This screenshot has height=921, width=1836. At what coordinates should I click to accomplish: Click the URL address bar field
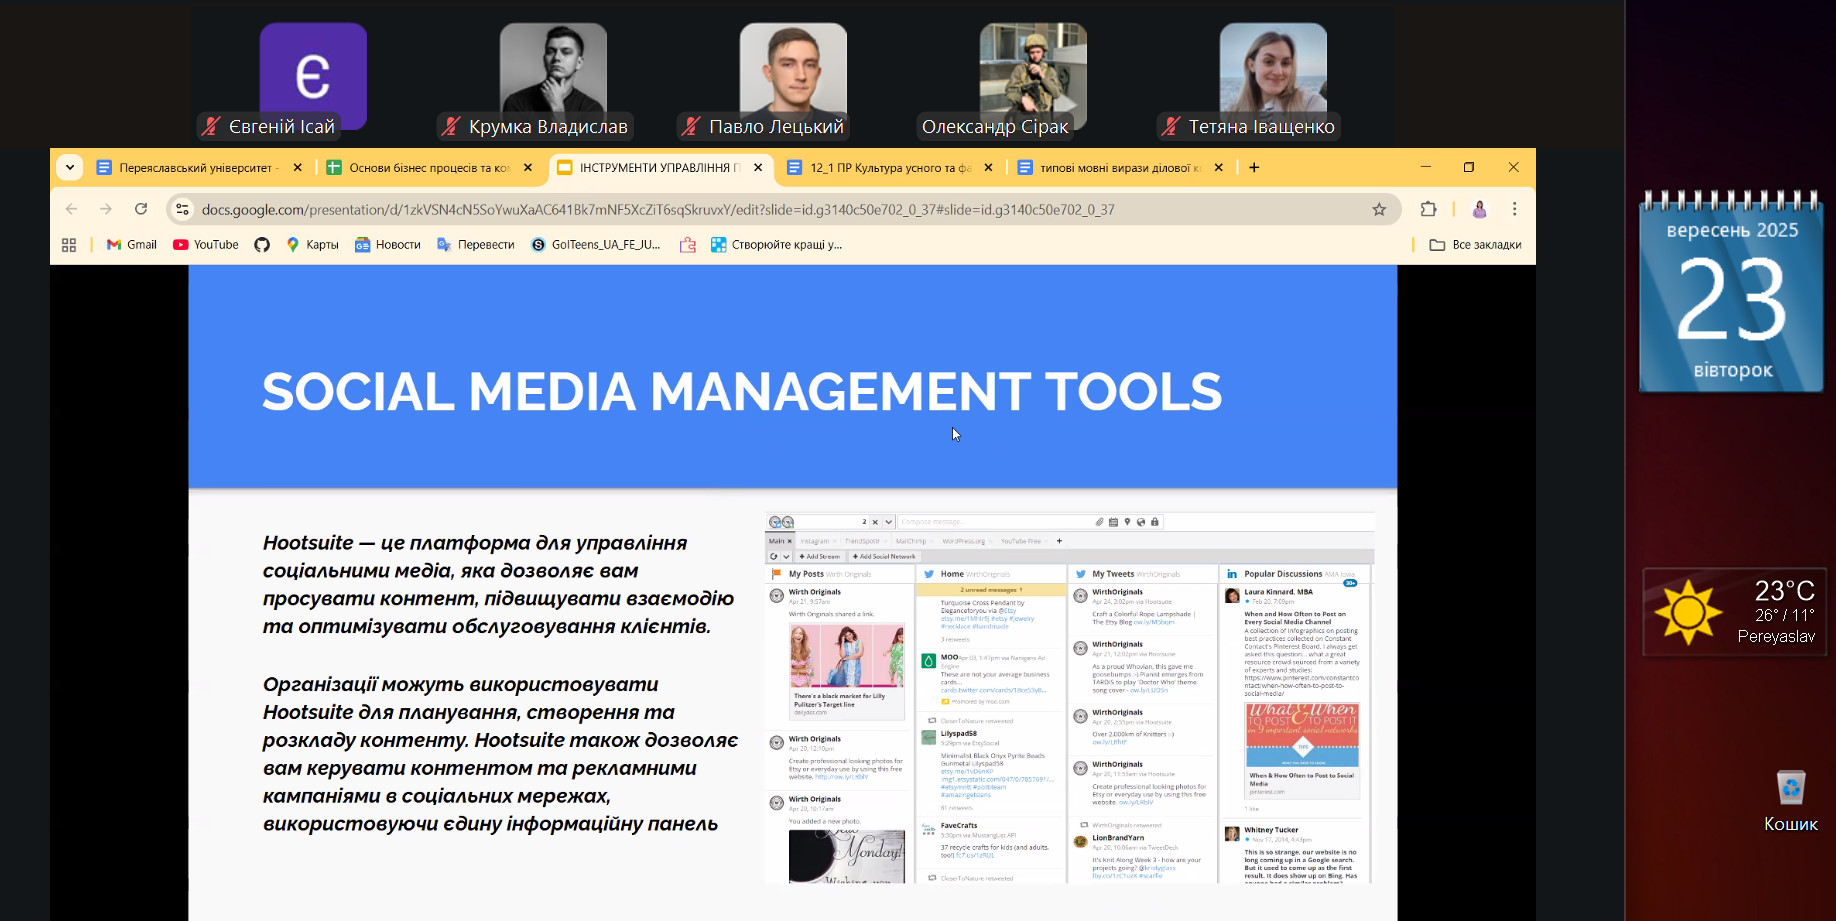[700, 209]
